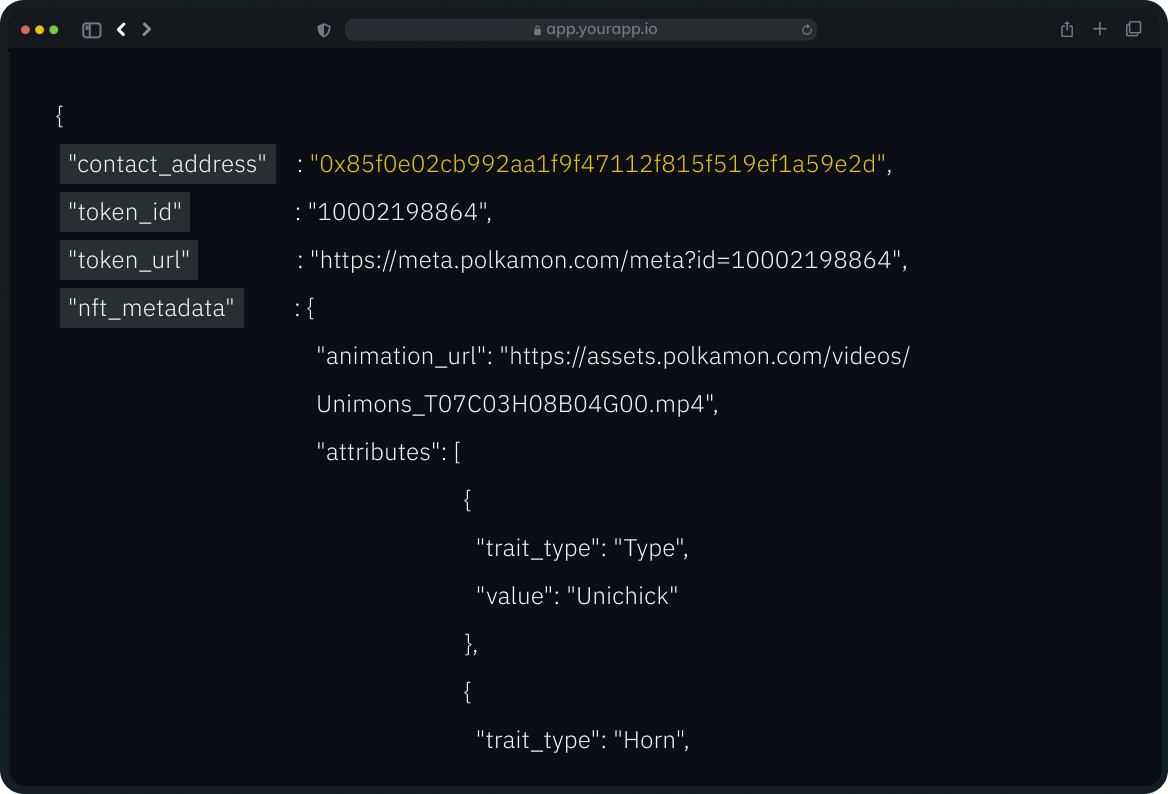Open a new tab with plus icon
The width and height of the screenshot is (1168, 794).
coord(1100,30)
